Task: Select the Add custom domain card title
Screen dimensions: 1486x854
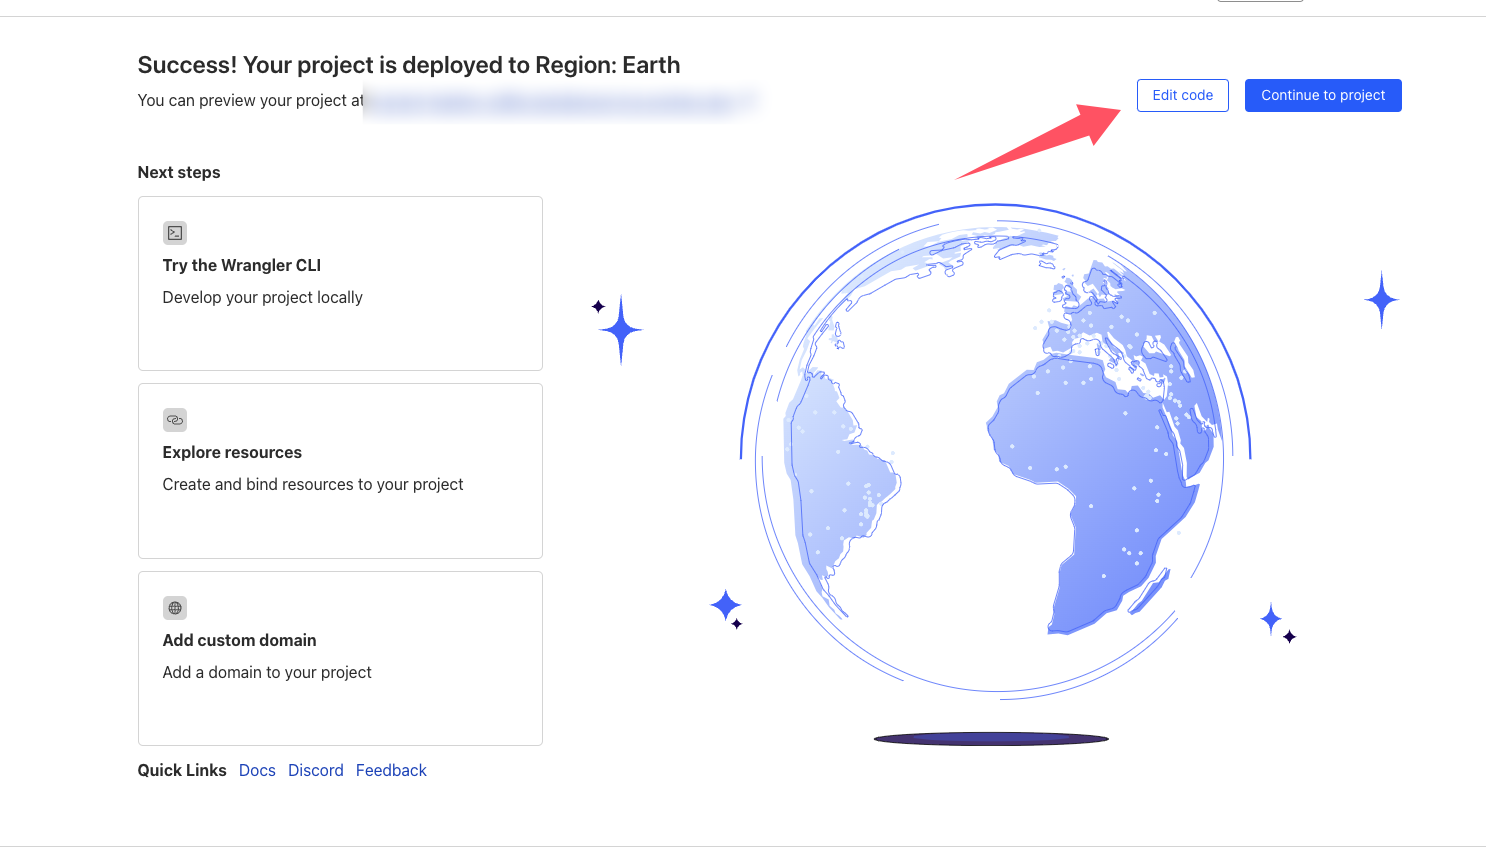Action: coord(240,640)
